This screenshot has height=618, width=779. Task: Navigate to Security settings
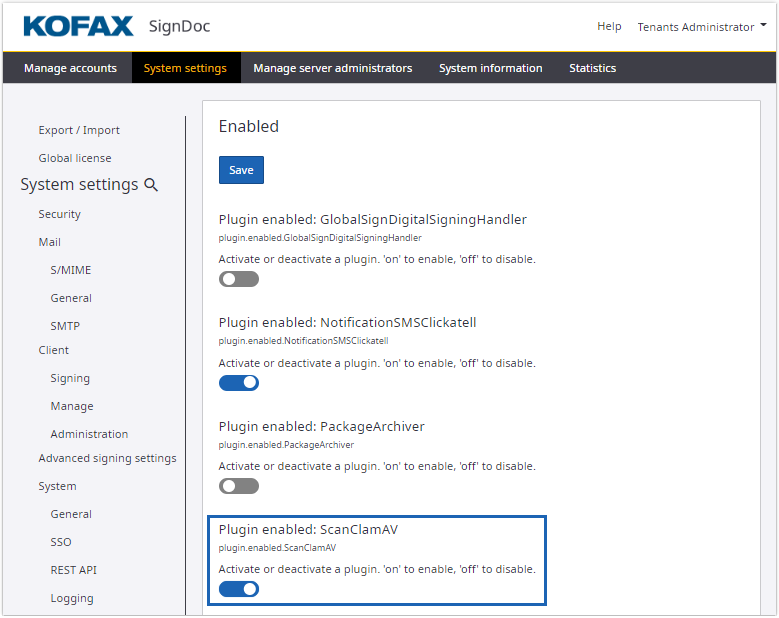pos(60,214)
